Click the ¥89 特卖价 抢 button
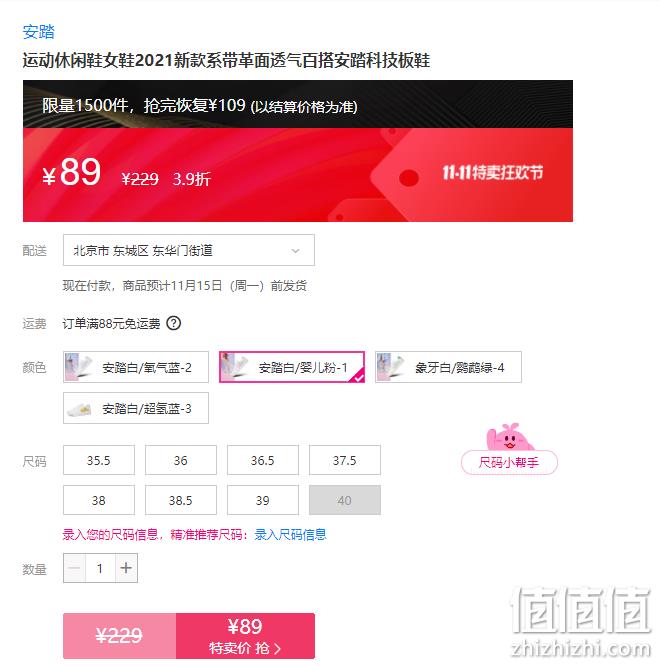The image size is (660, 666). [245, 636]
